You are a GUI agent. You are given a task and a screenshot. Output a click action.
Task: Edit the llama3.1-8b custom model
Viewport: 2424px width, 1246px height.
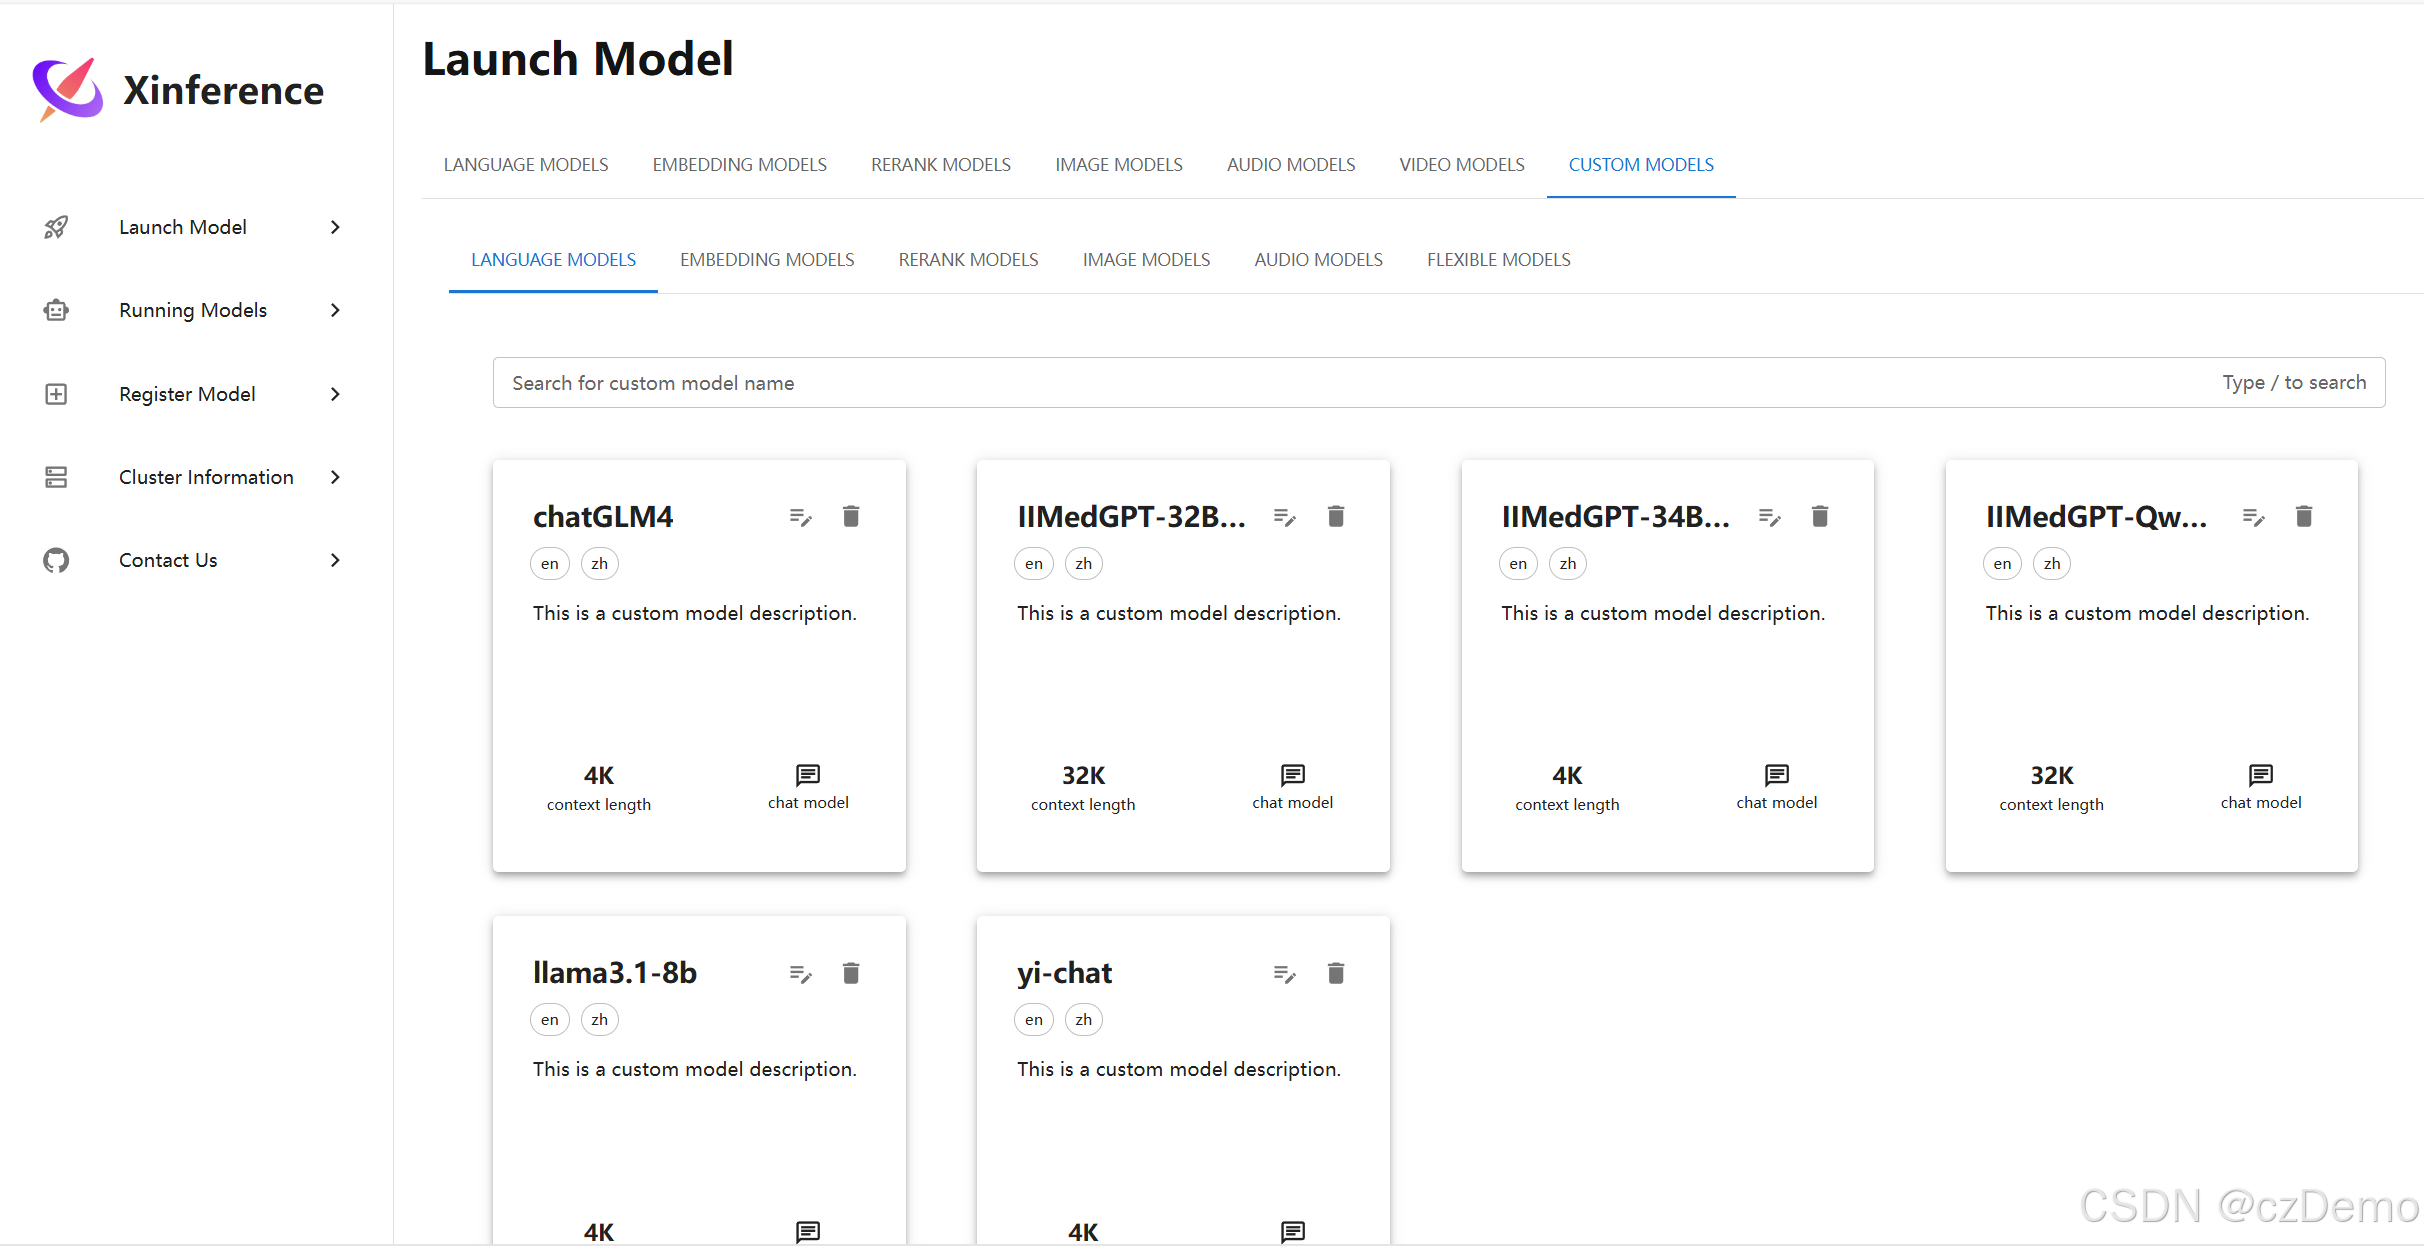point(800,974)
